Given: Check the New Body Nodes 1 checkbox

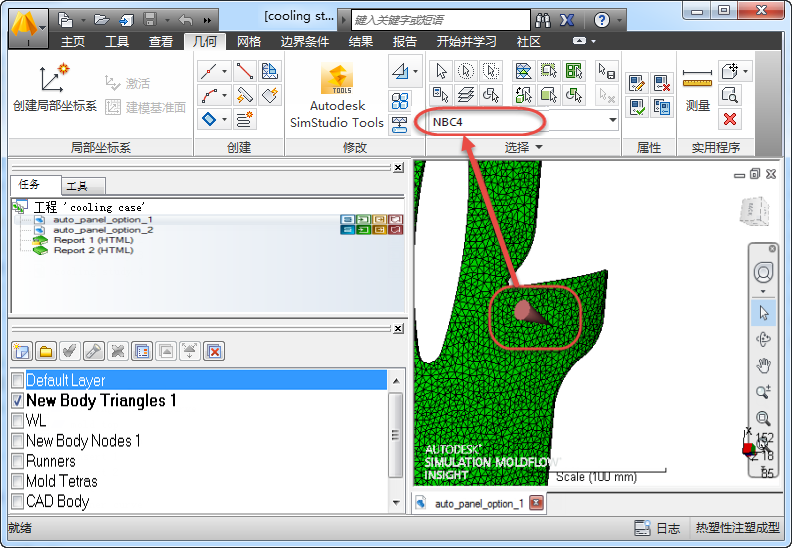Looking at the screenshot, I should (x=18, y=440).
